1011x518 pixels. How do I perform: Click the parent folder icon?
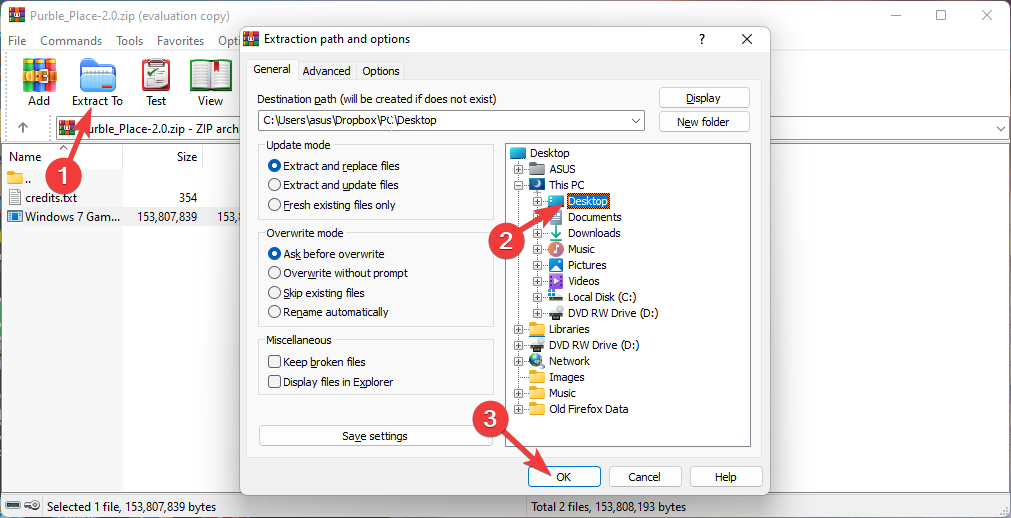click(x=15, y=178)
